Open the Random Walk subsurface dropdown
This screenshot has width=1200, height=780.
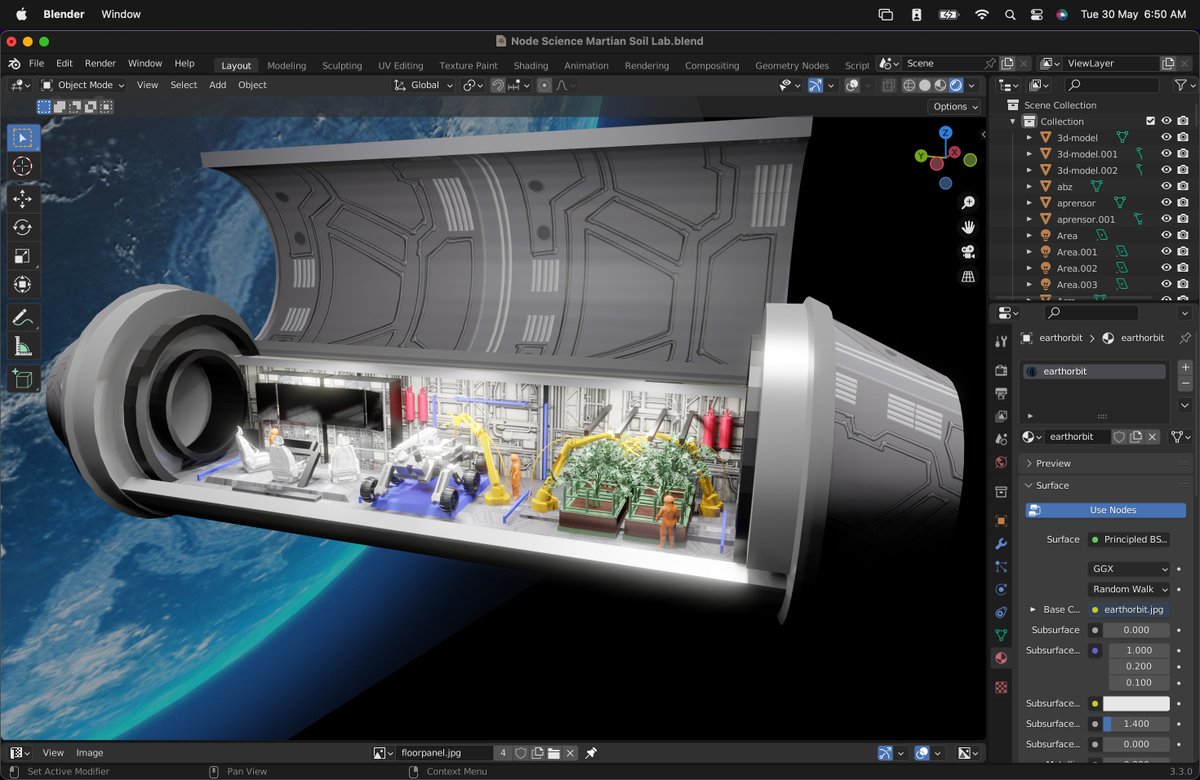pyautogui.click(x=1129, y=589)
